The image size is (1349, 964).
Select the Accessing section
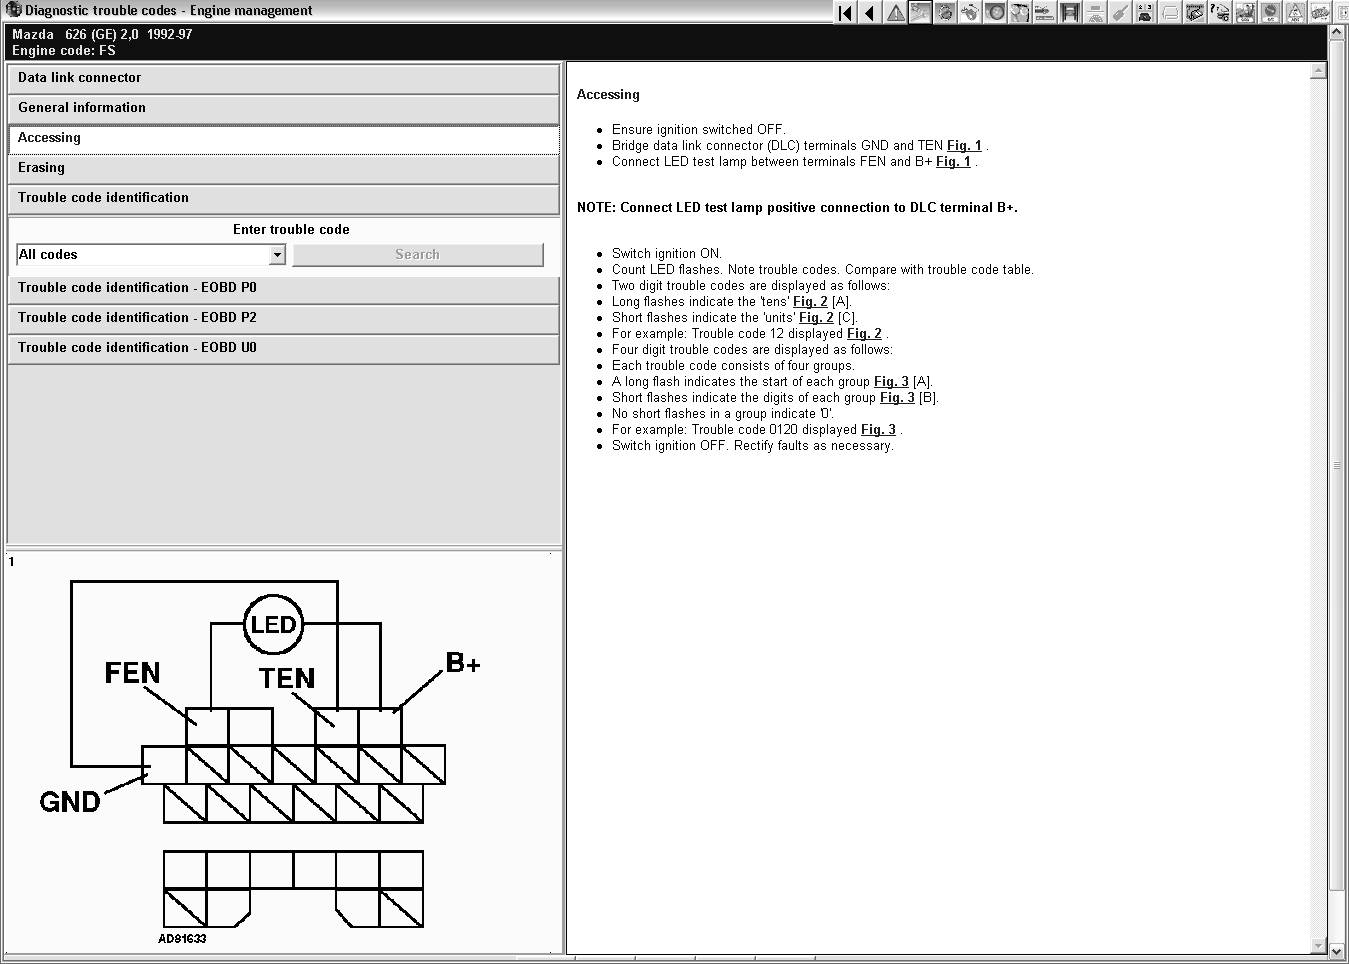coord(284,138)
